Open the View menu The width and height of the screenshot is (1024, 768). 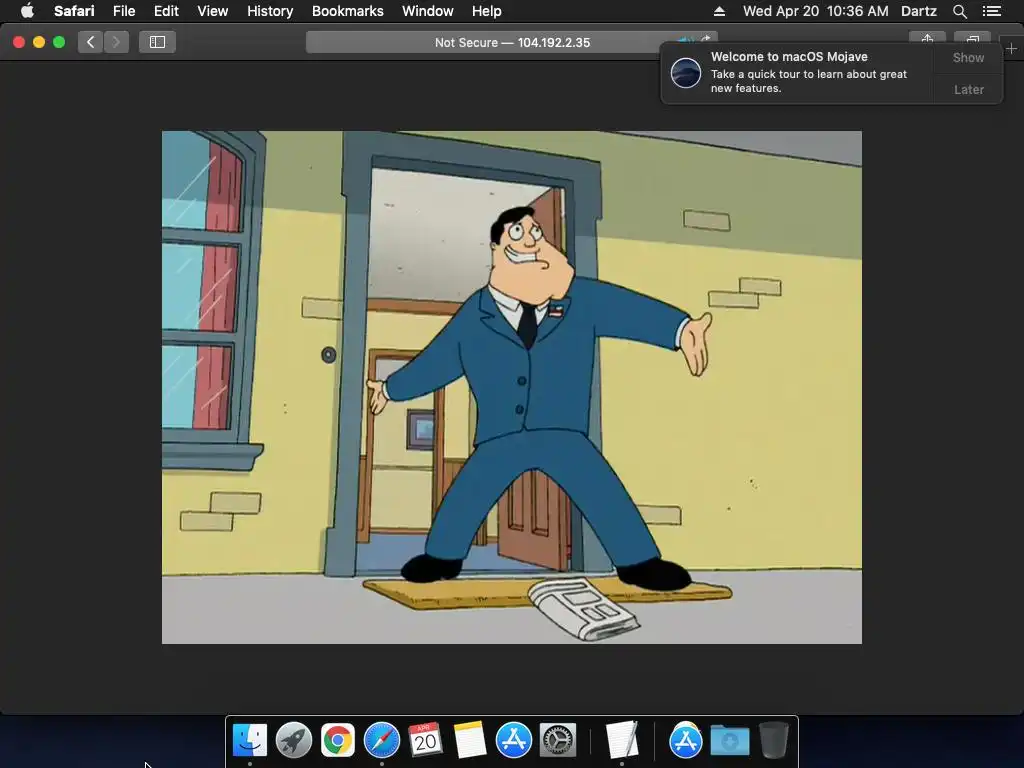coord(212,11)
